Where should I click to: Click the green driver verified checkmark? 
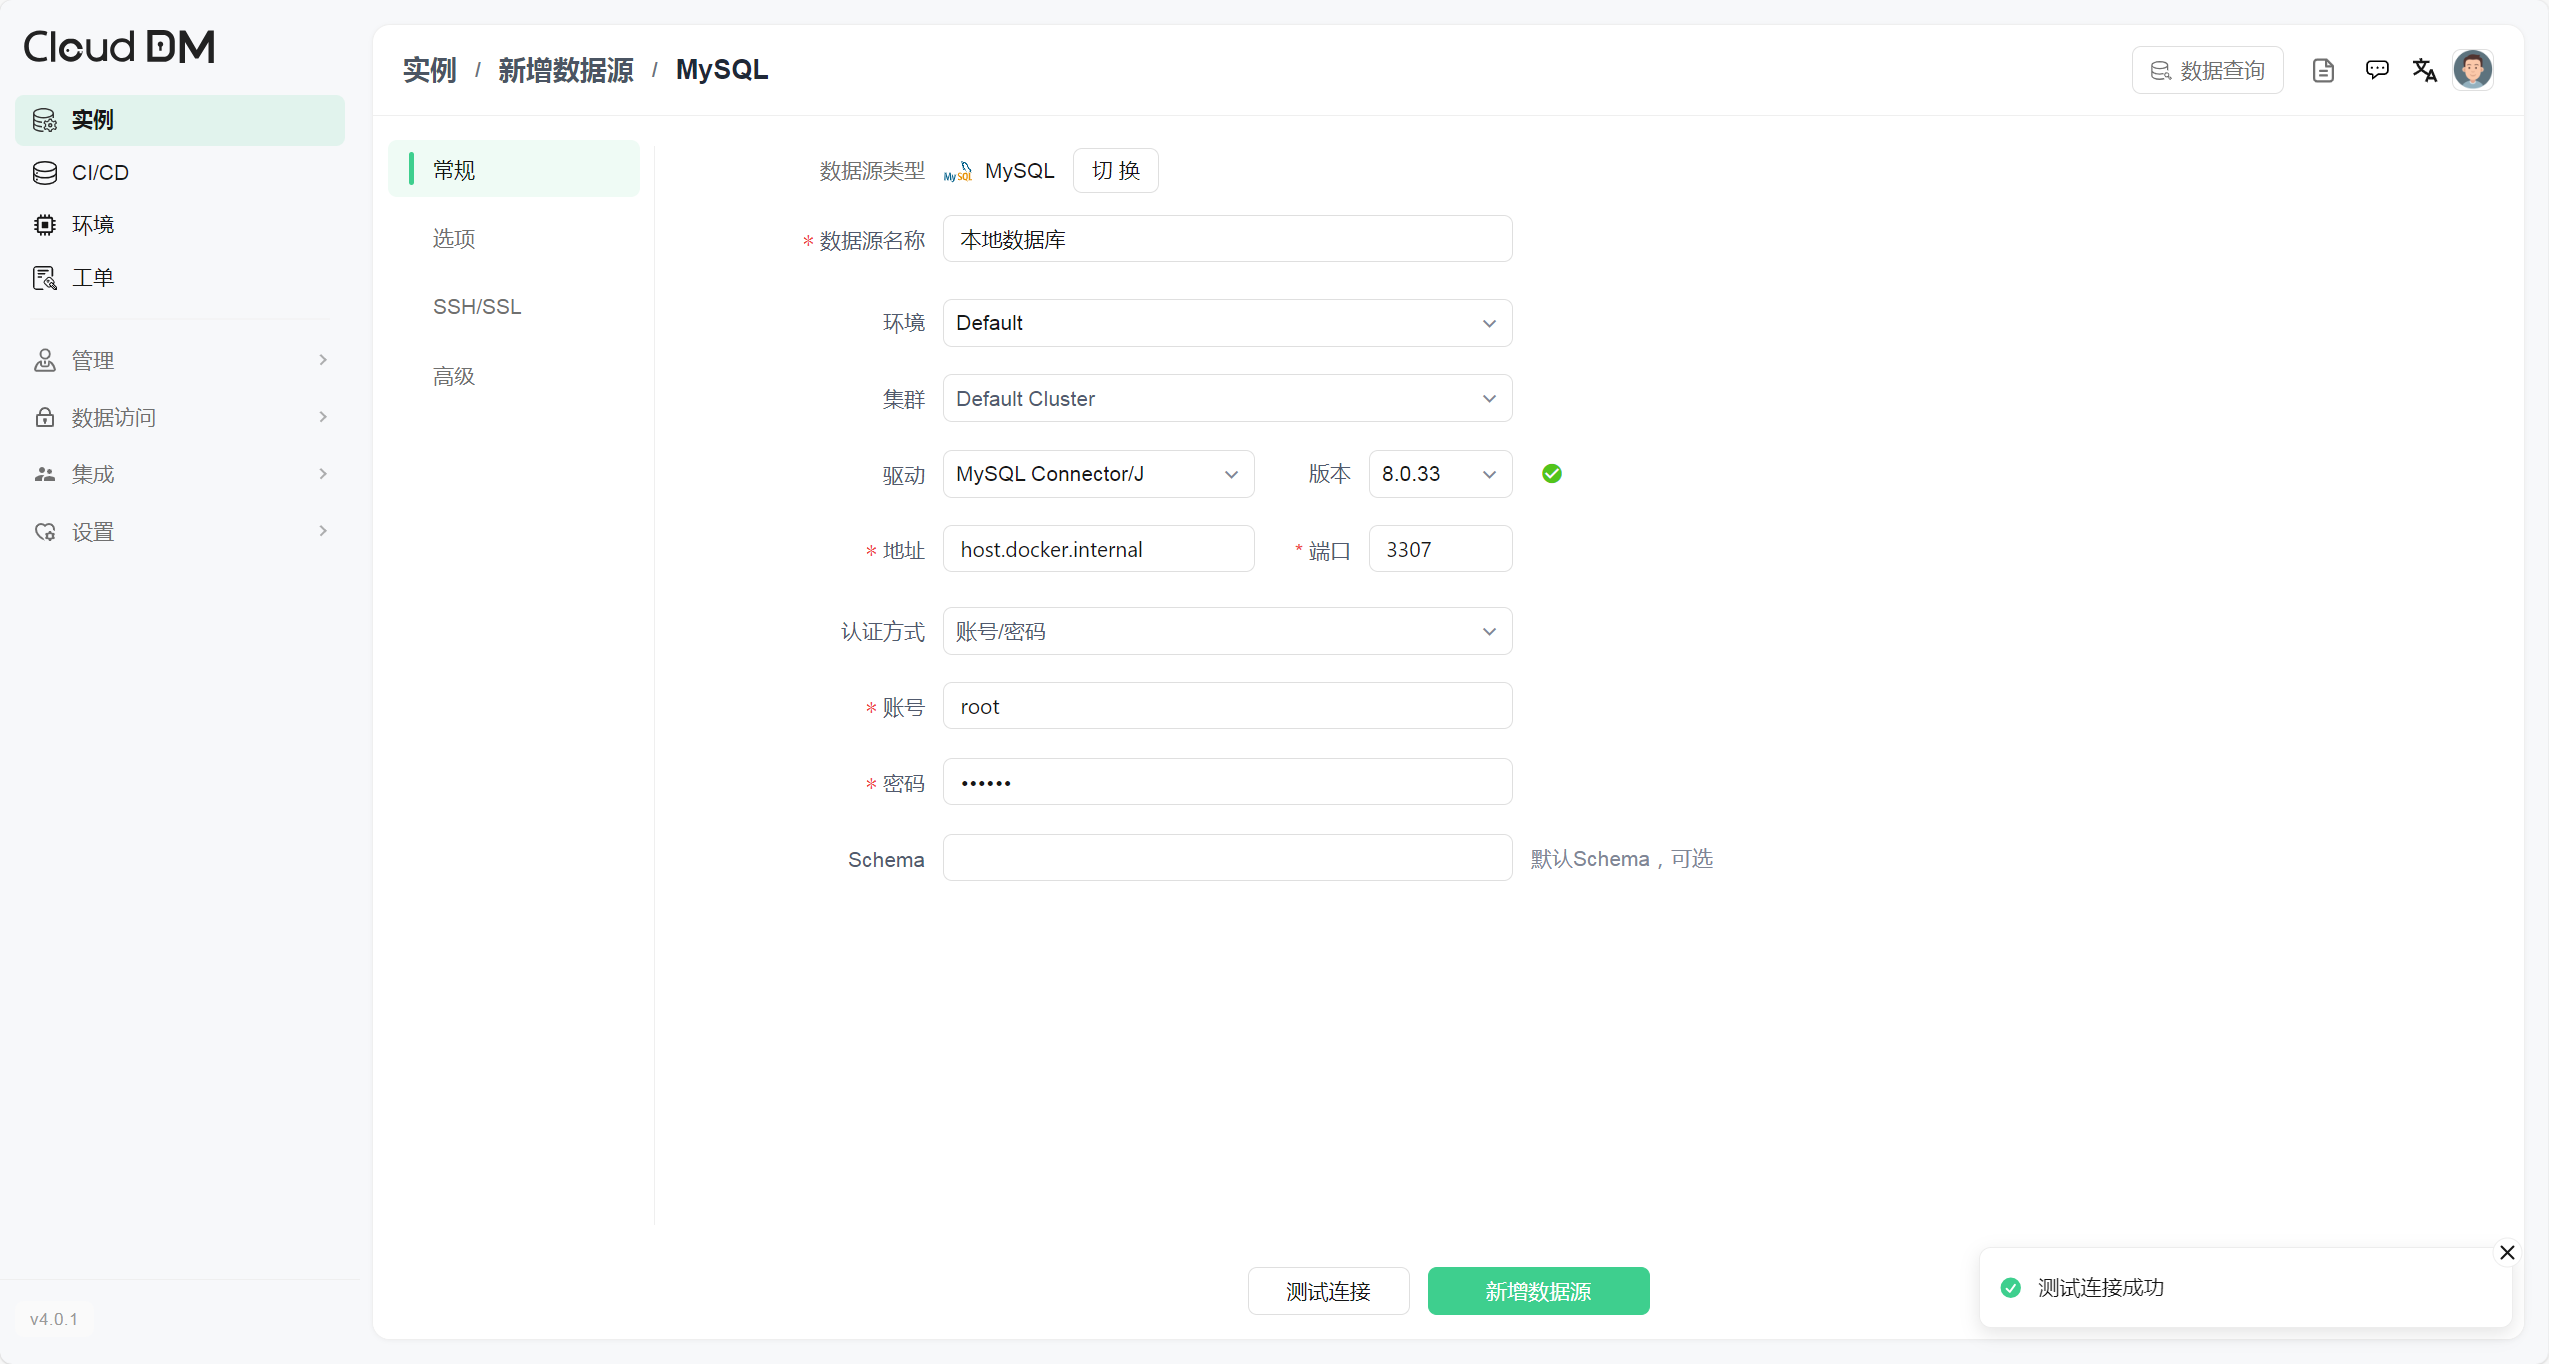(x=1552, y=474)
